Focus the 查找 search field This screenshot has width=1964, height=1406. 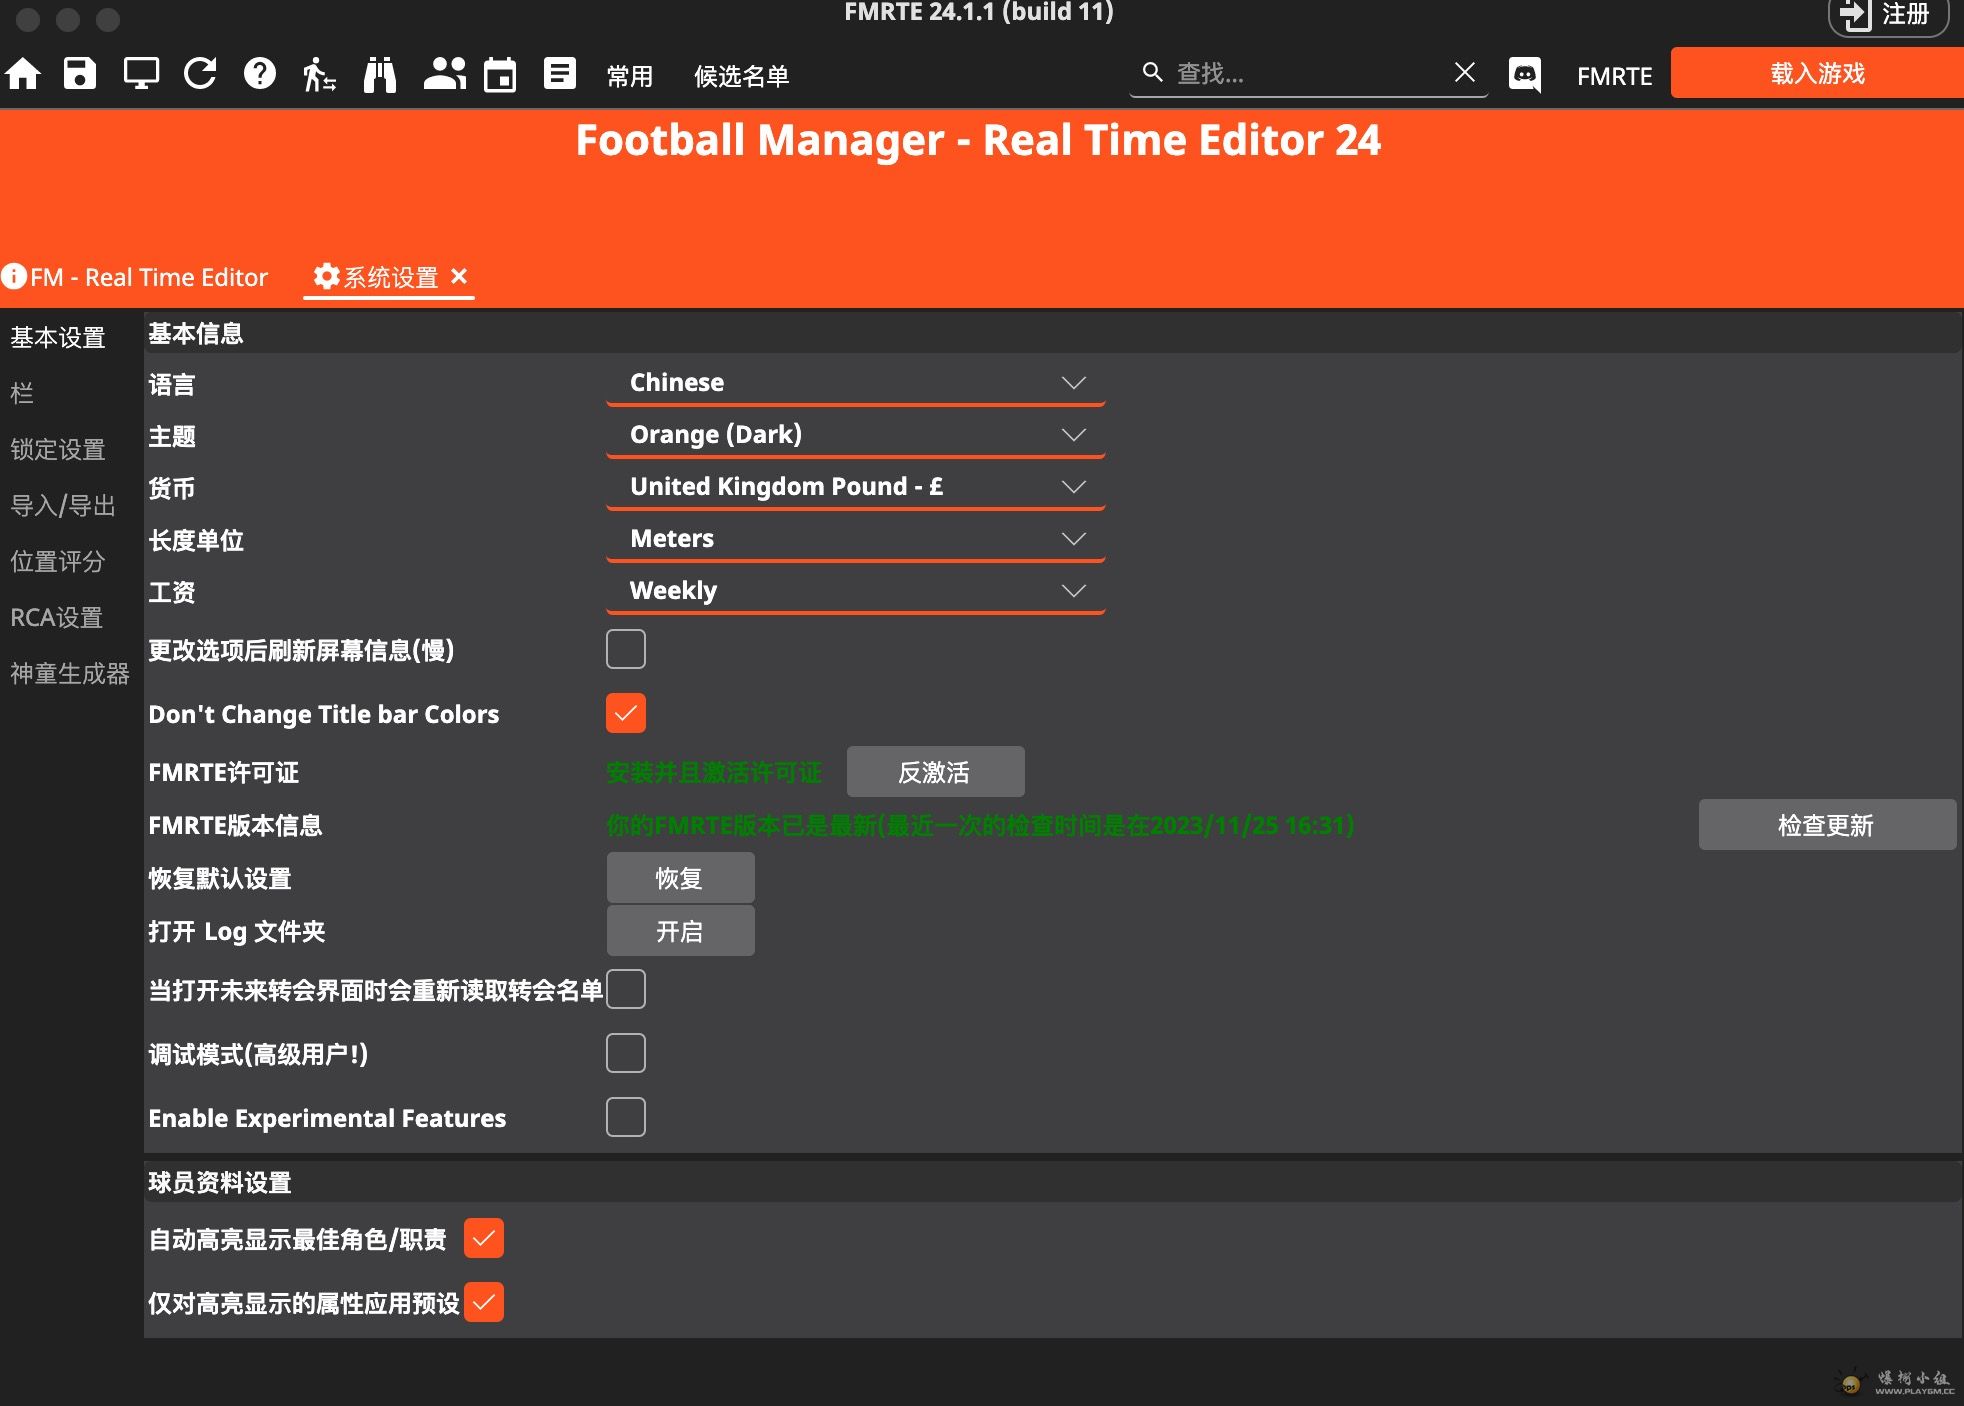pos(1310,73)
